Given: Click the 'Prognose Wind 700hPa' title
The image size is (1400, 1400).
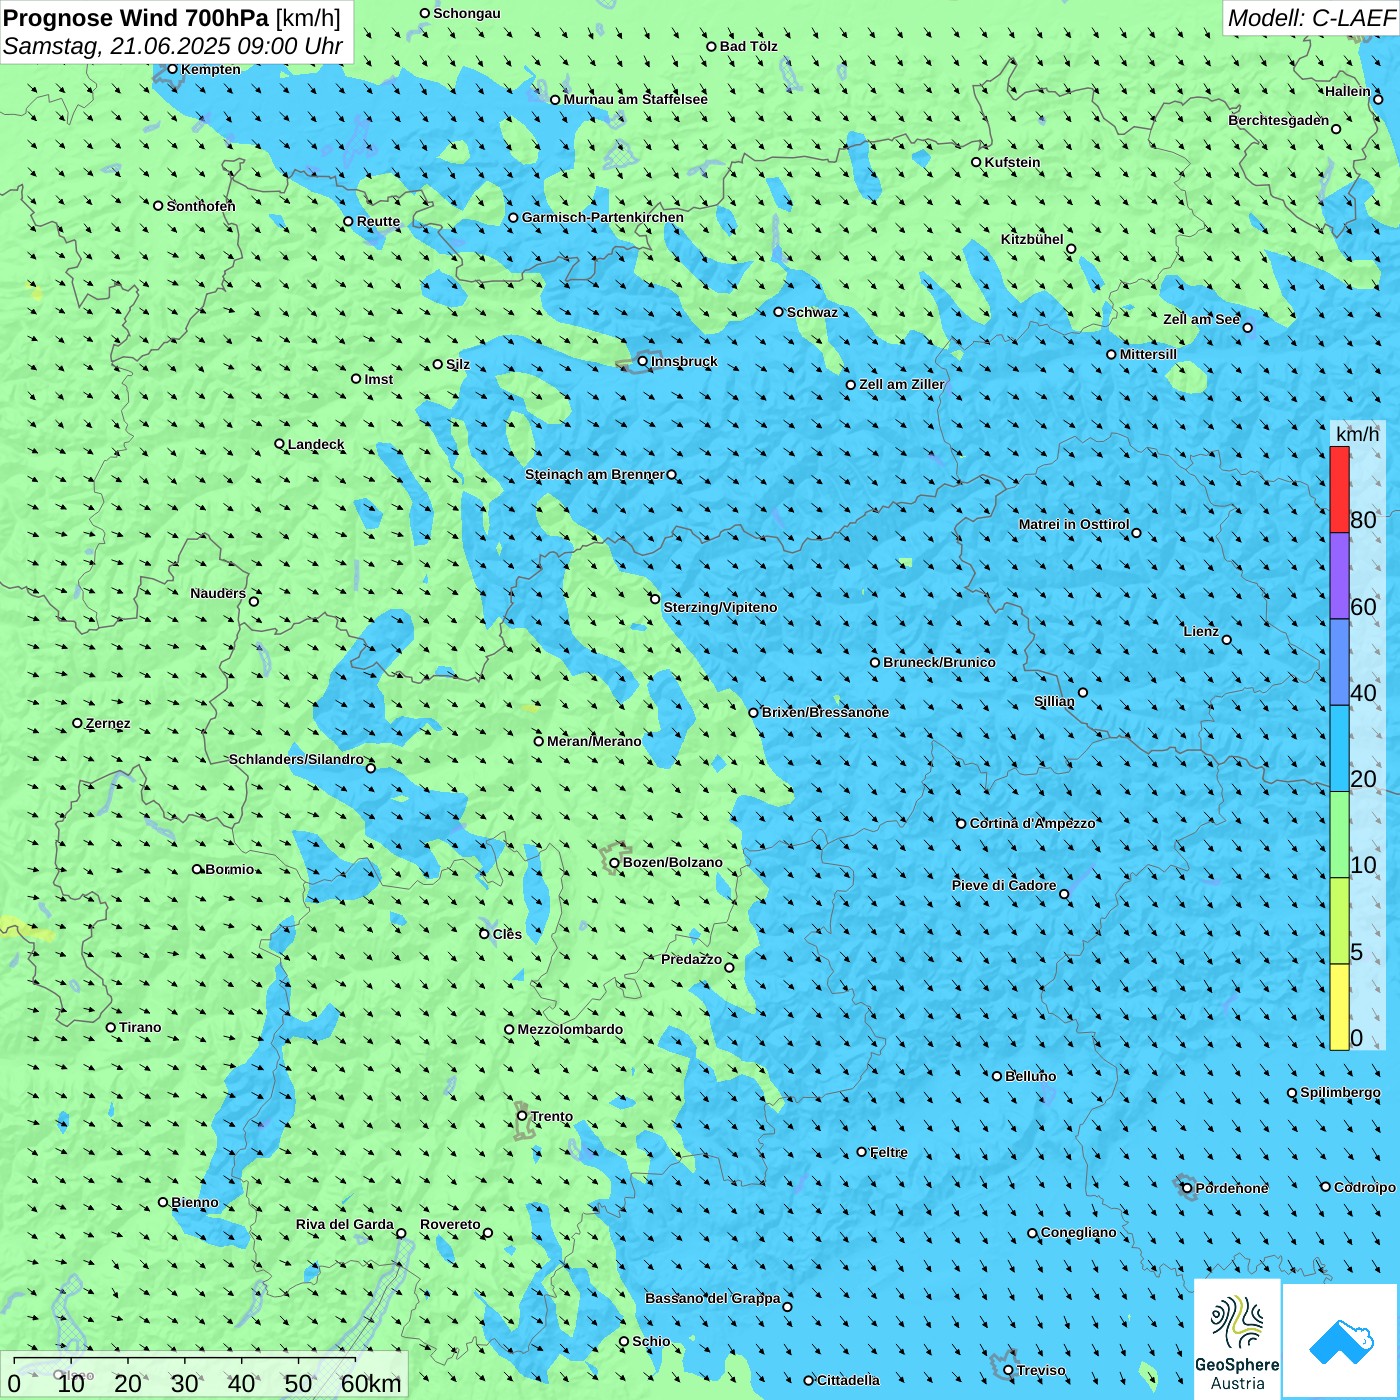Looking at the screenshot, I should pos(137,18).
